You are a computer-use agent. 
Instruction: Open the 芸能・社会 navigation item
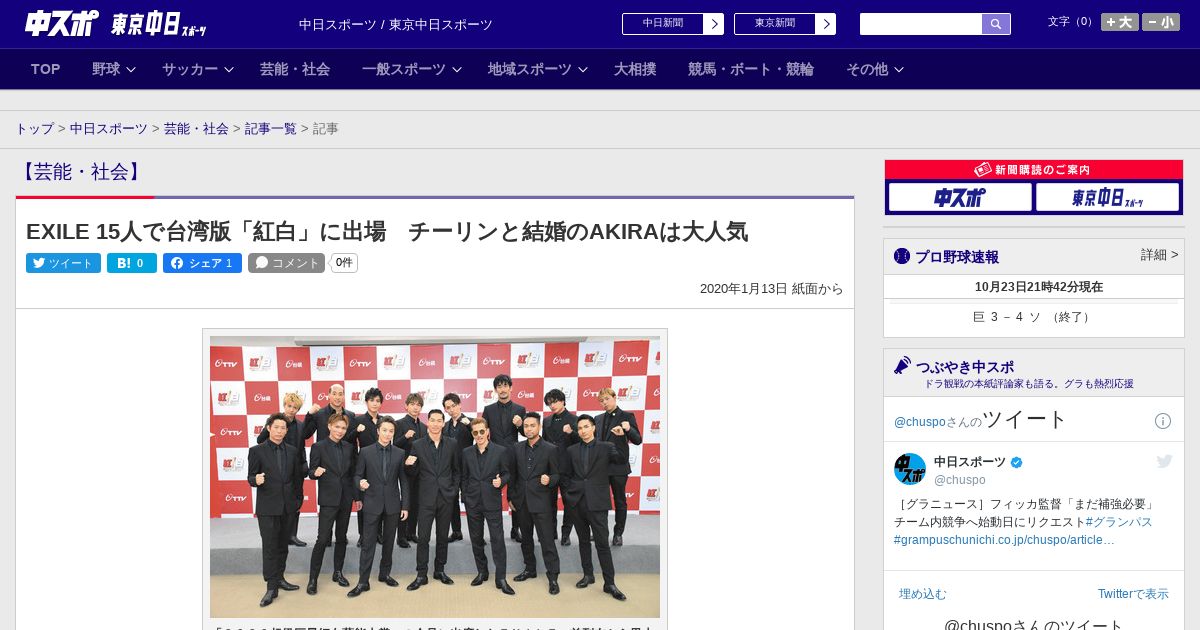point(295,69)
